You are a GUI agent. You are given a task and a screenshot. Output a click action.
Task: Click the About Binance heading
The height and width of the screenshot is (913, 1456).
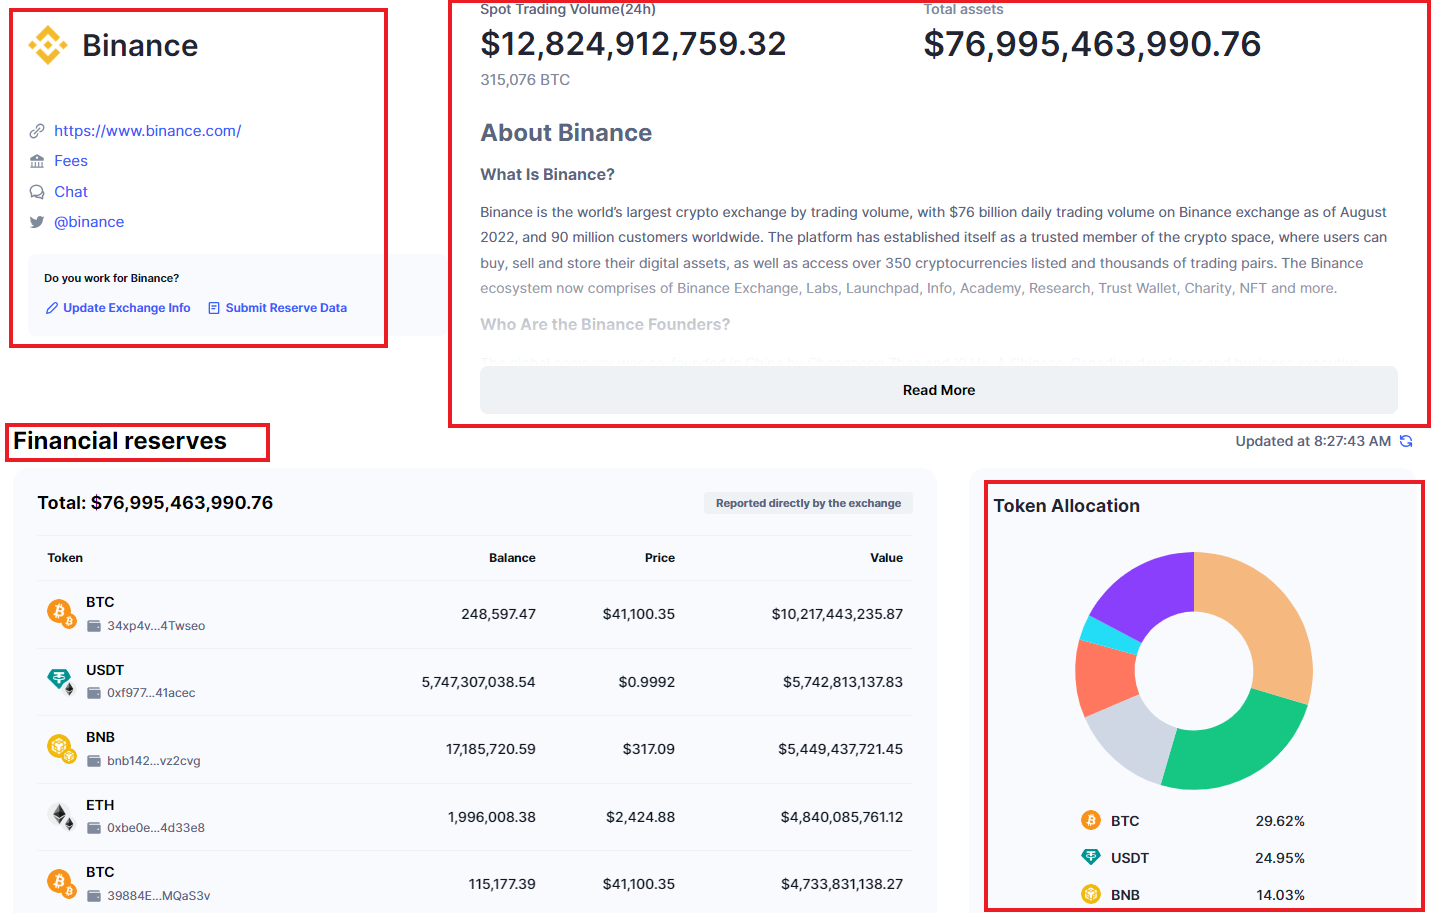point(566,133)
